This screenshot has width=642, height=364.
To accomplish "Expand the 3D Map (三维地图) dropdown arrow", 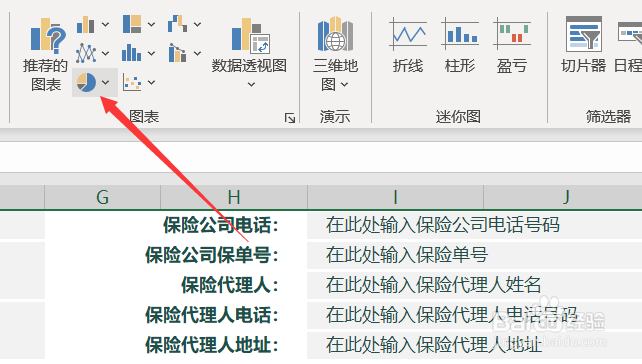I will [x=344, y=85].
